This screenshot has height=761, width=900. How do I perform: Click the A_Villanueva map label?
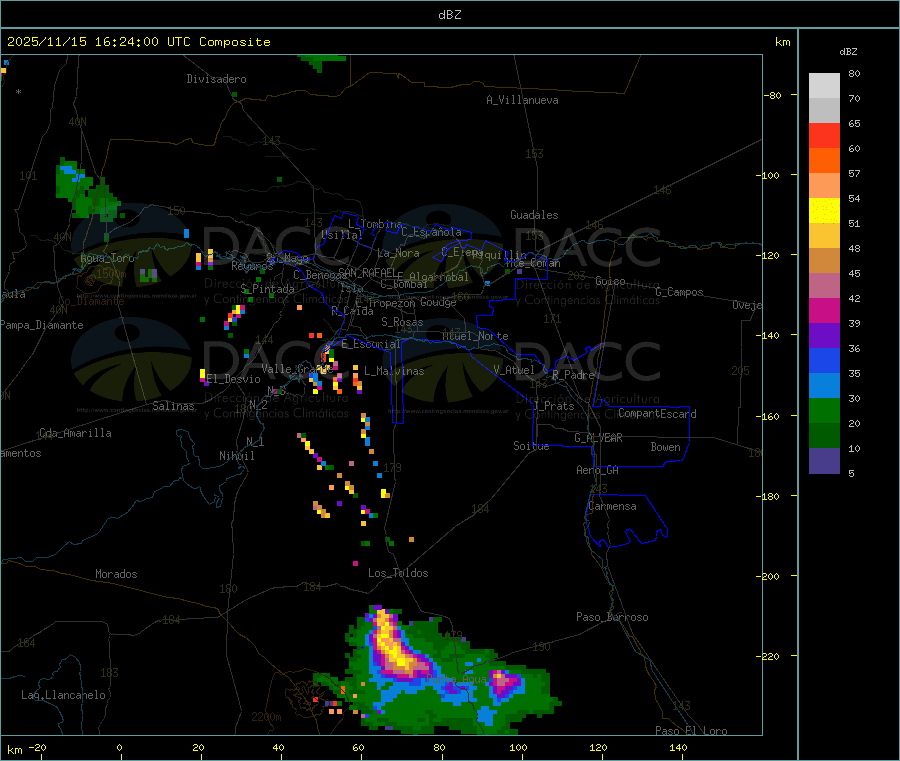(x=522, y=100)
